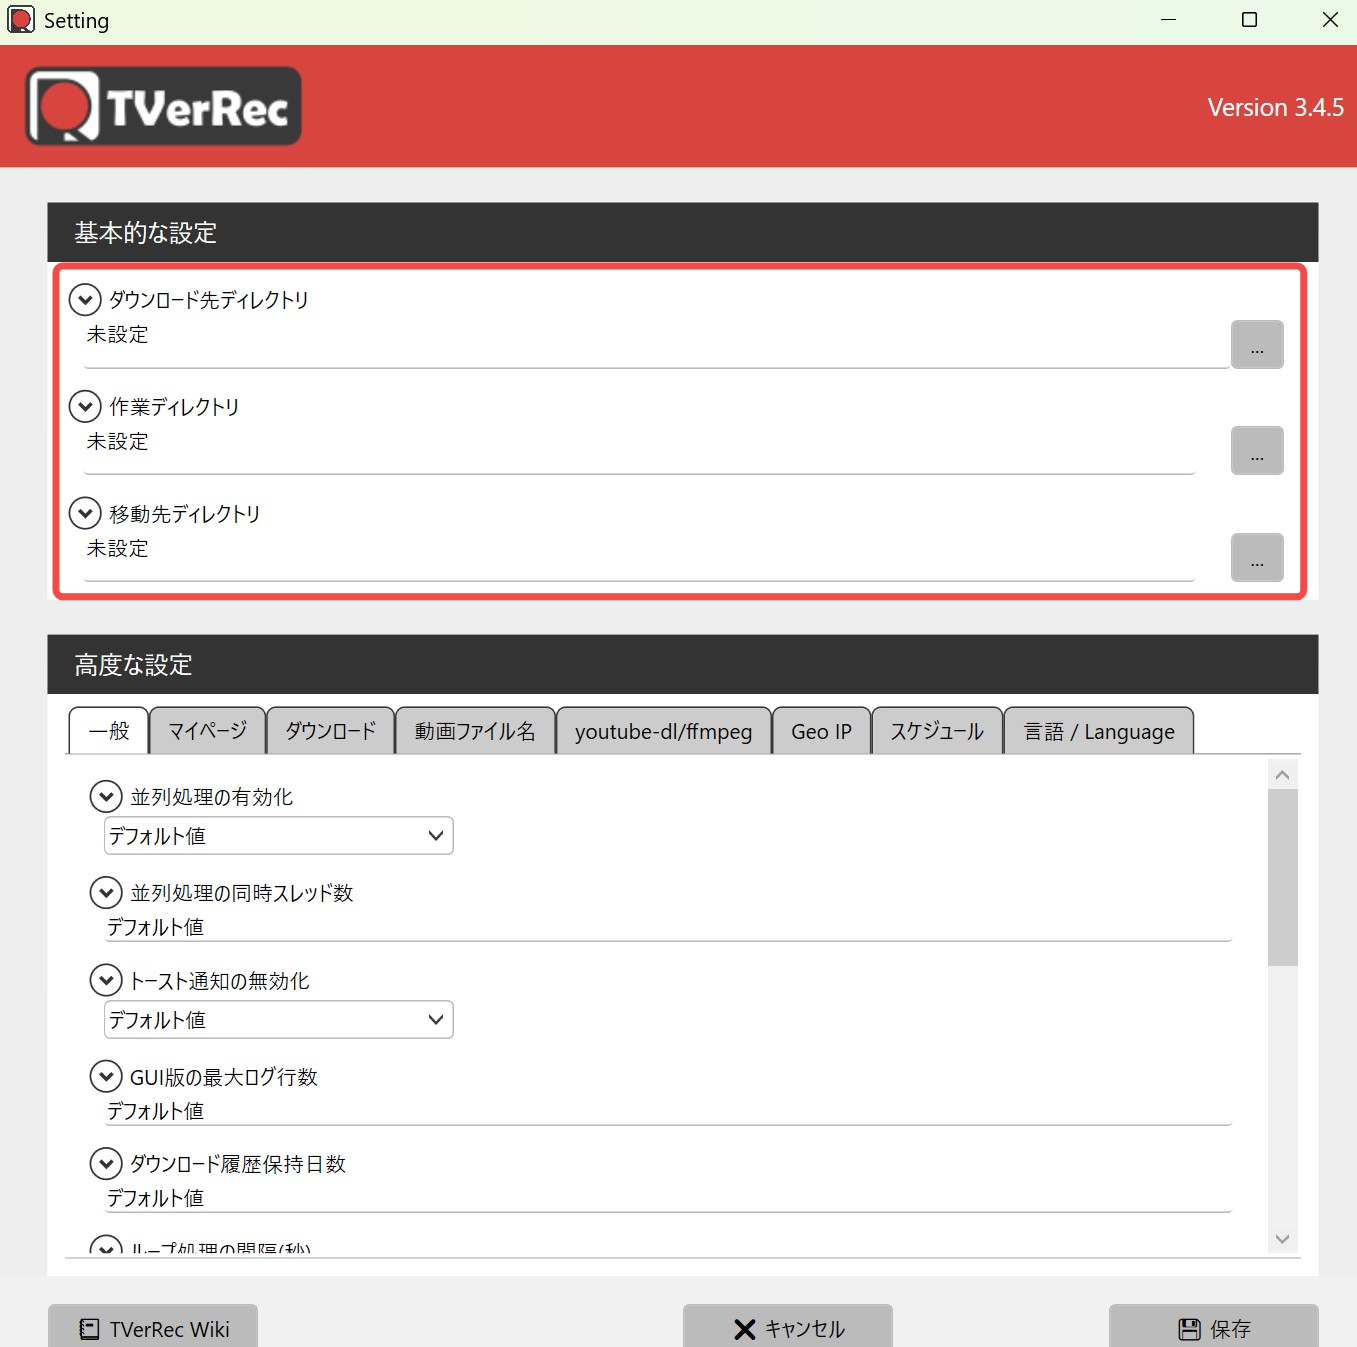This screenshot has height=1347, width=1357.
Task: Expand 移動先ディレクトリ description chevron
Action: click(x=85, y=513)
